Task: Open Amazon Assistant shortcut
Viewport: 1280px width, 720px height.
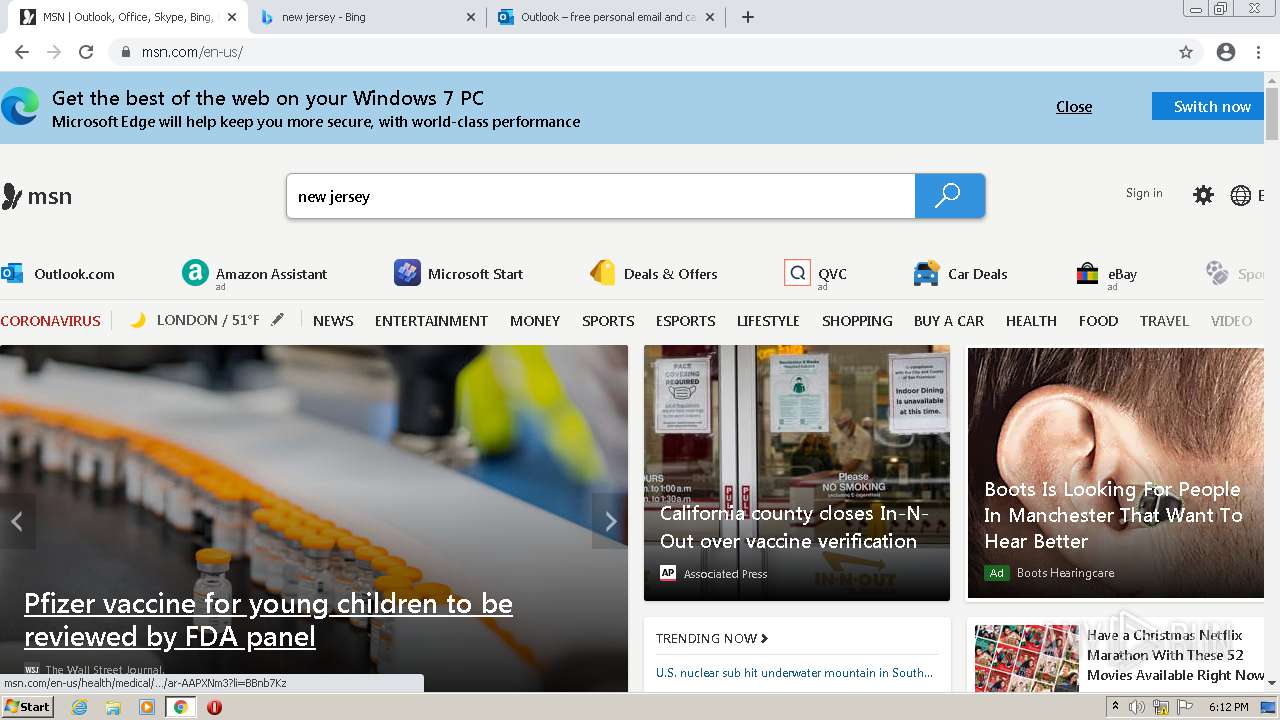Action: 254,273
